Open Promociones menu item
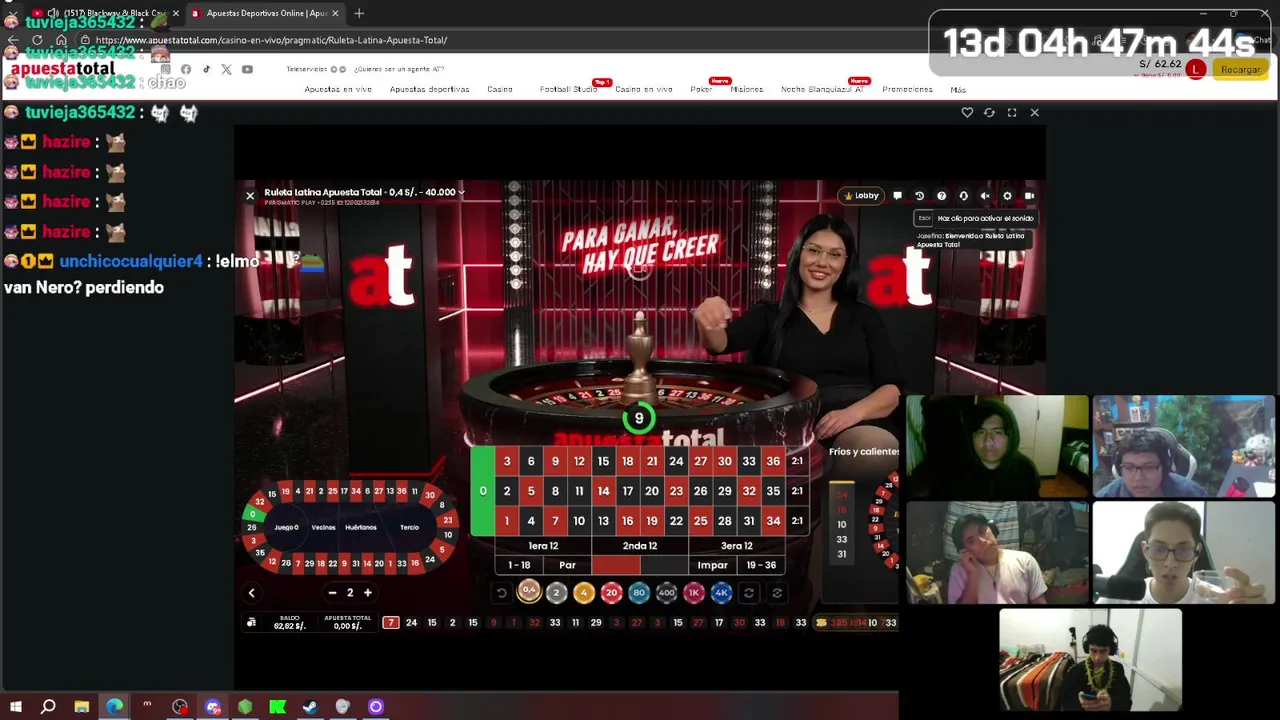This screenshot has width=1280, height=720. [x=908, y=89]
